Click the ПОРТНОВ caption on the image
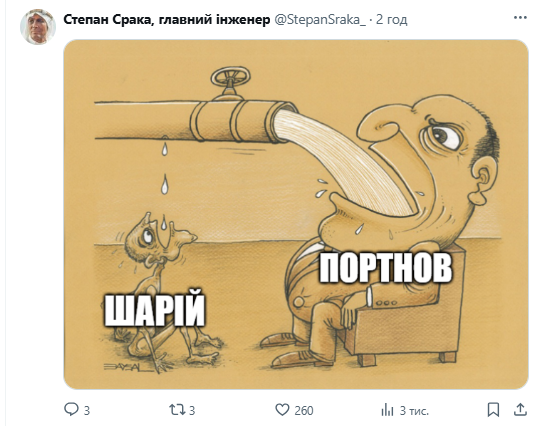 [385, 268]
